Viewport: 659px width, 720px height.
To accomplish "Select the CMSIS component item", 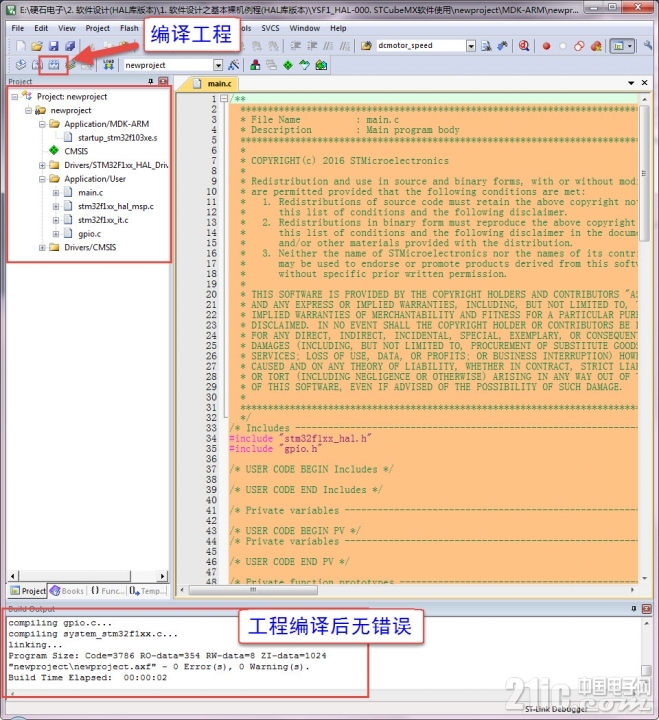I will point(76,152).
